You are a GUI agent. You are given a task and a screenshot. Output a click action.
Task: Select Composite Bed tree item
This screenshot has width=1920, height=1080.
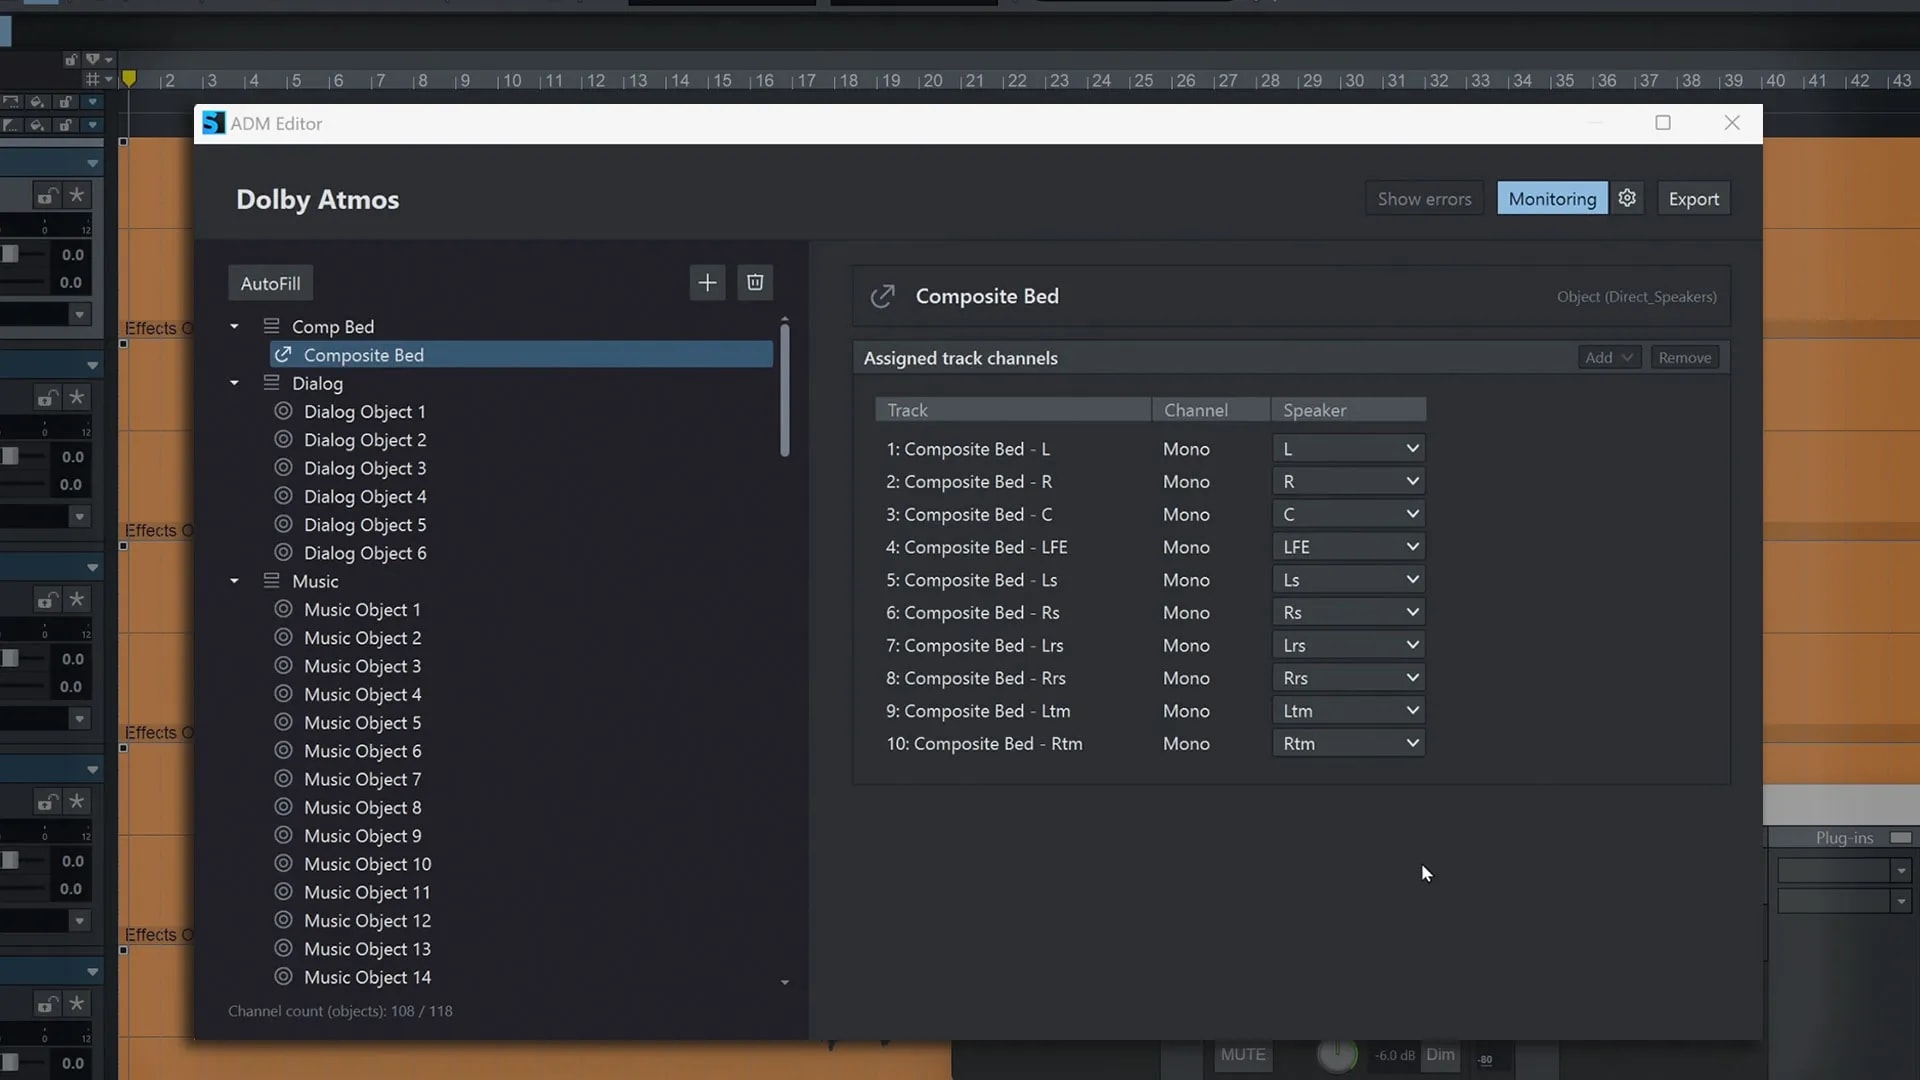pyautogui.click(x=364, y=355)
